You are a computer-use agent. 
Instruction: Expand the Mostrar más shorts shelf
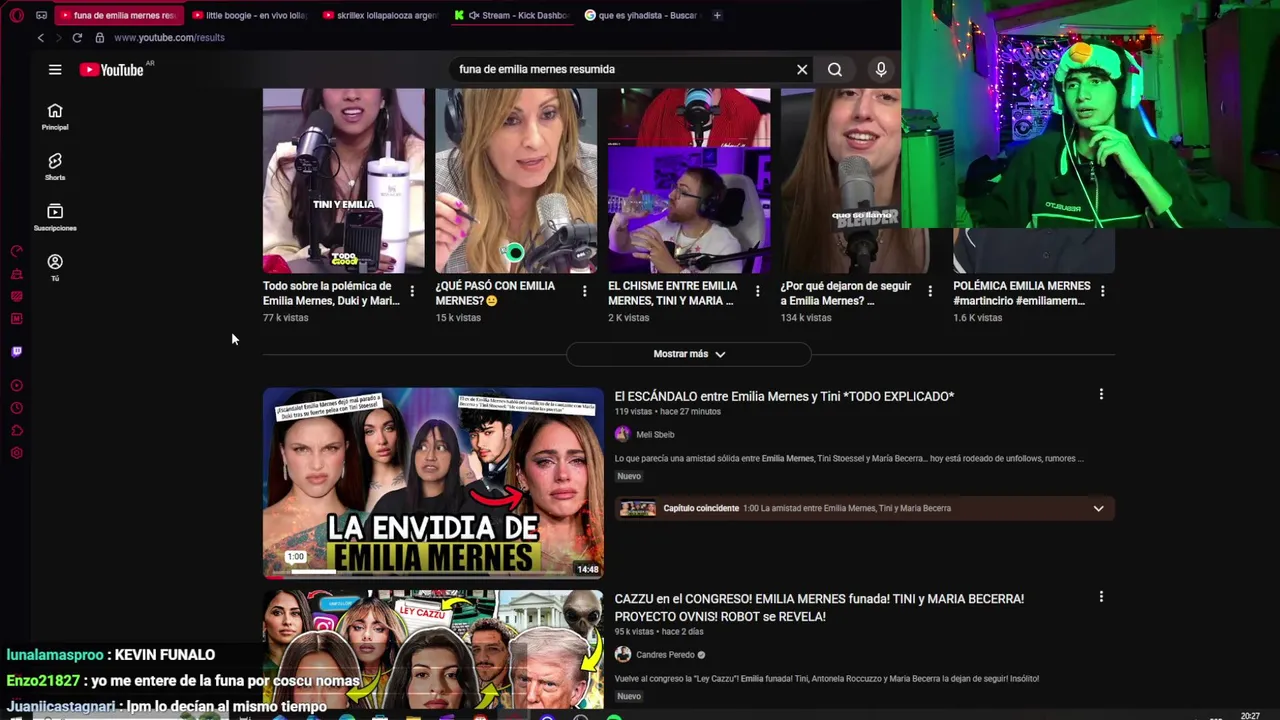(x=689, y=354)
